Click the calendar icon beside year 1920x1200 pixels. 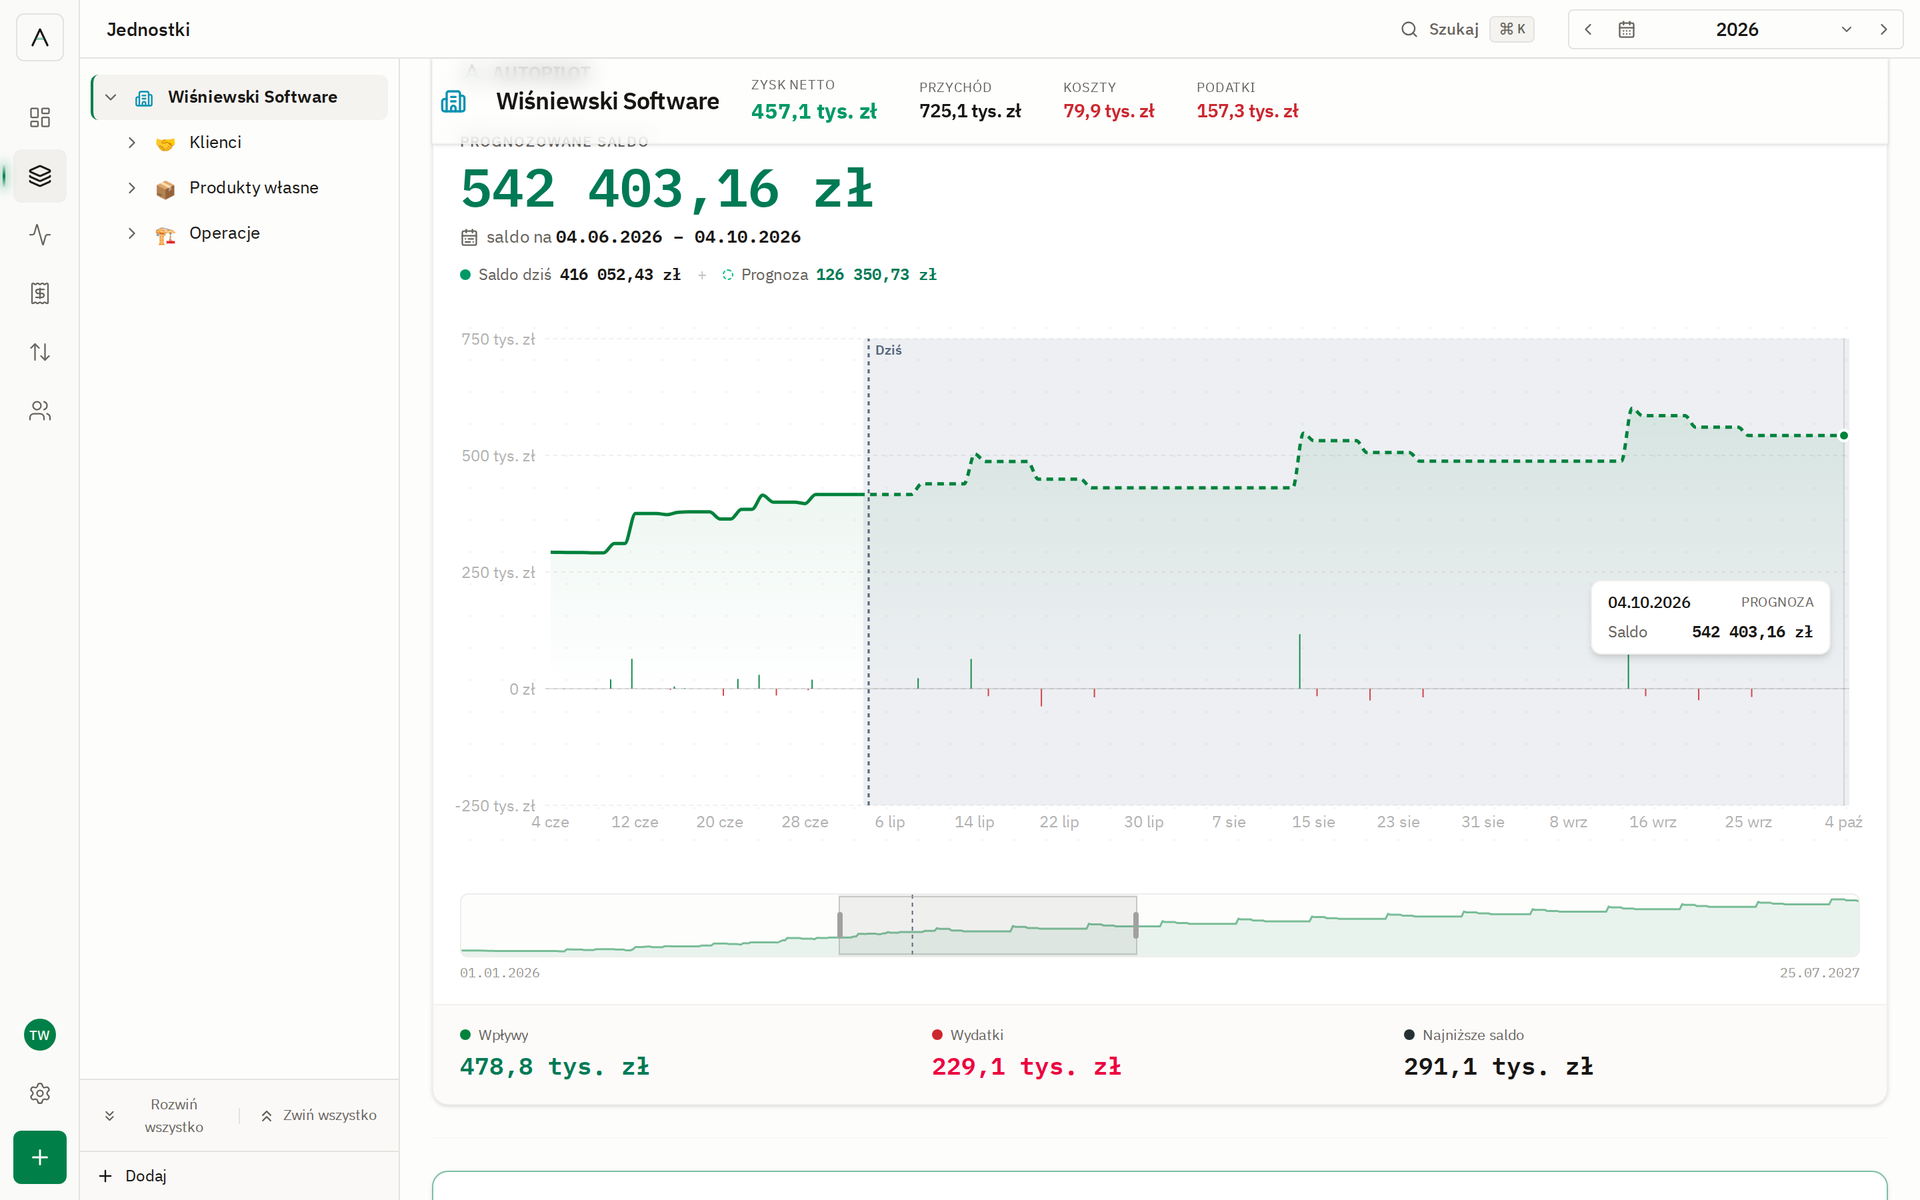click(1627, 30)
